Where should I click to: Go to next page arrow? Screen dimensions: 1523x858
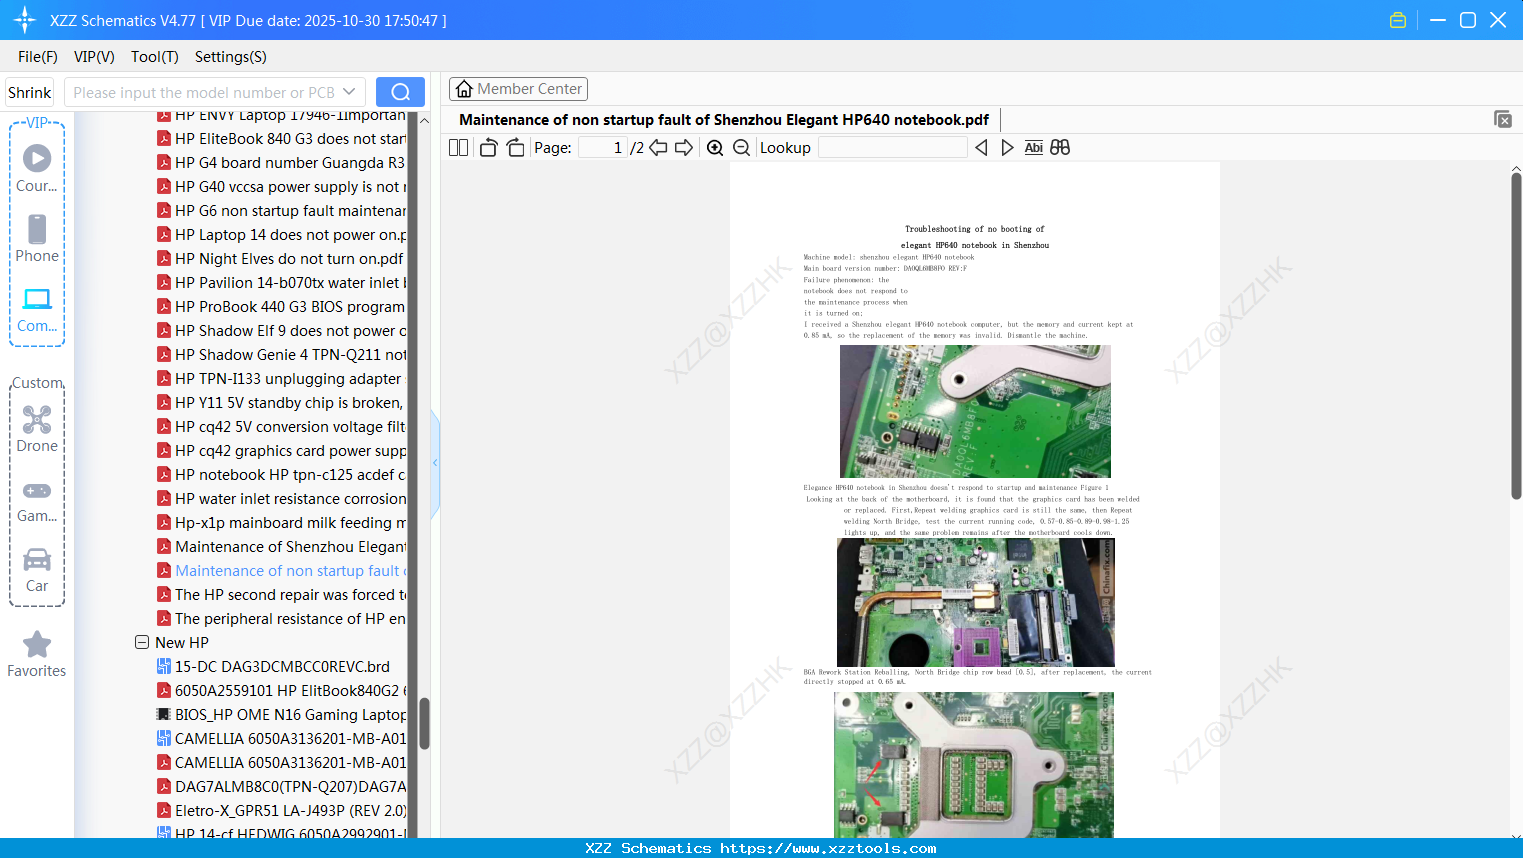(x=684, y=148)
